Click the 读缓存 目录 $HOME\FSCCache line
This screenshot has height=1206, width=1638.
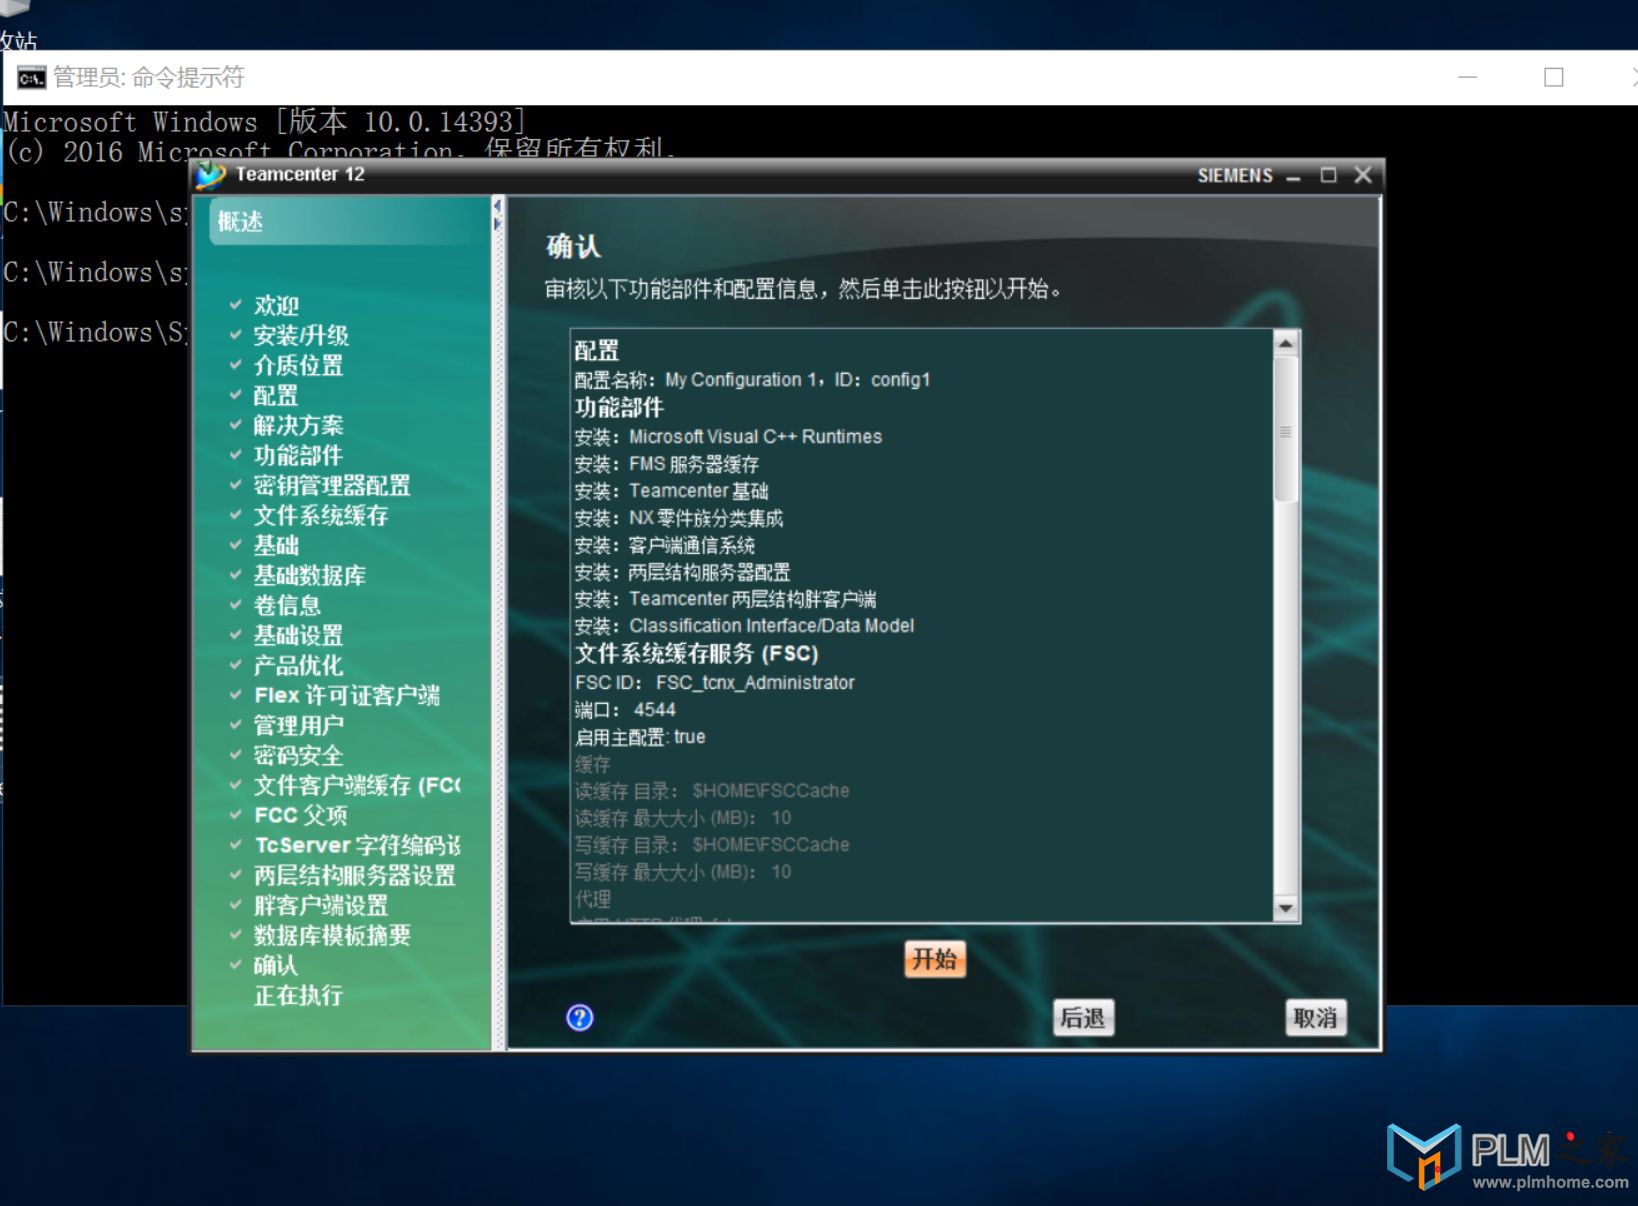coord(712,791)
